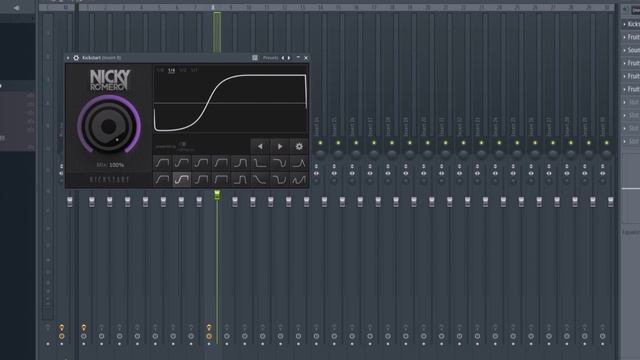The height and width of the screenshot is (360, 640).
Task: Mute Insert 18 with its green LED
Action: click(x=392, y=143)
